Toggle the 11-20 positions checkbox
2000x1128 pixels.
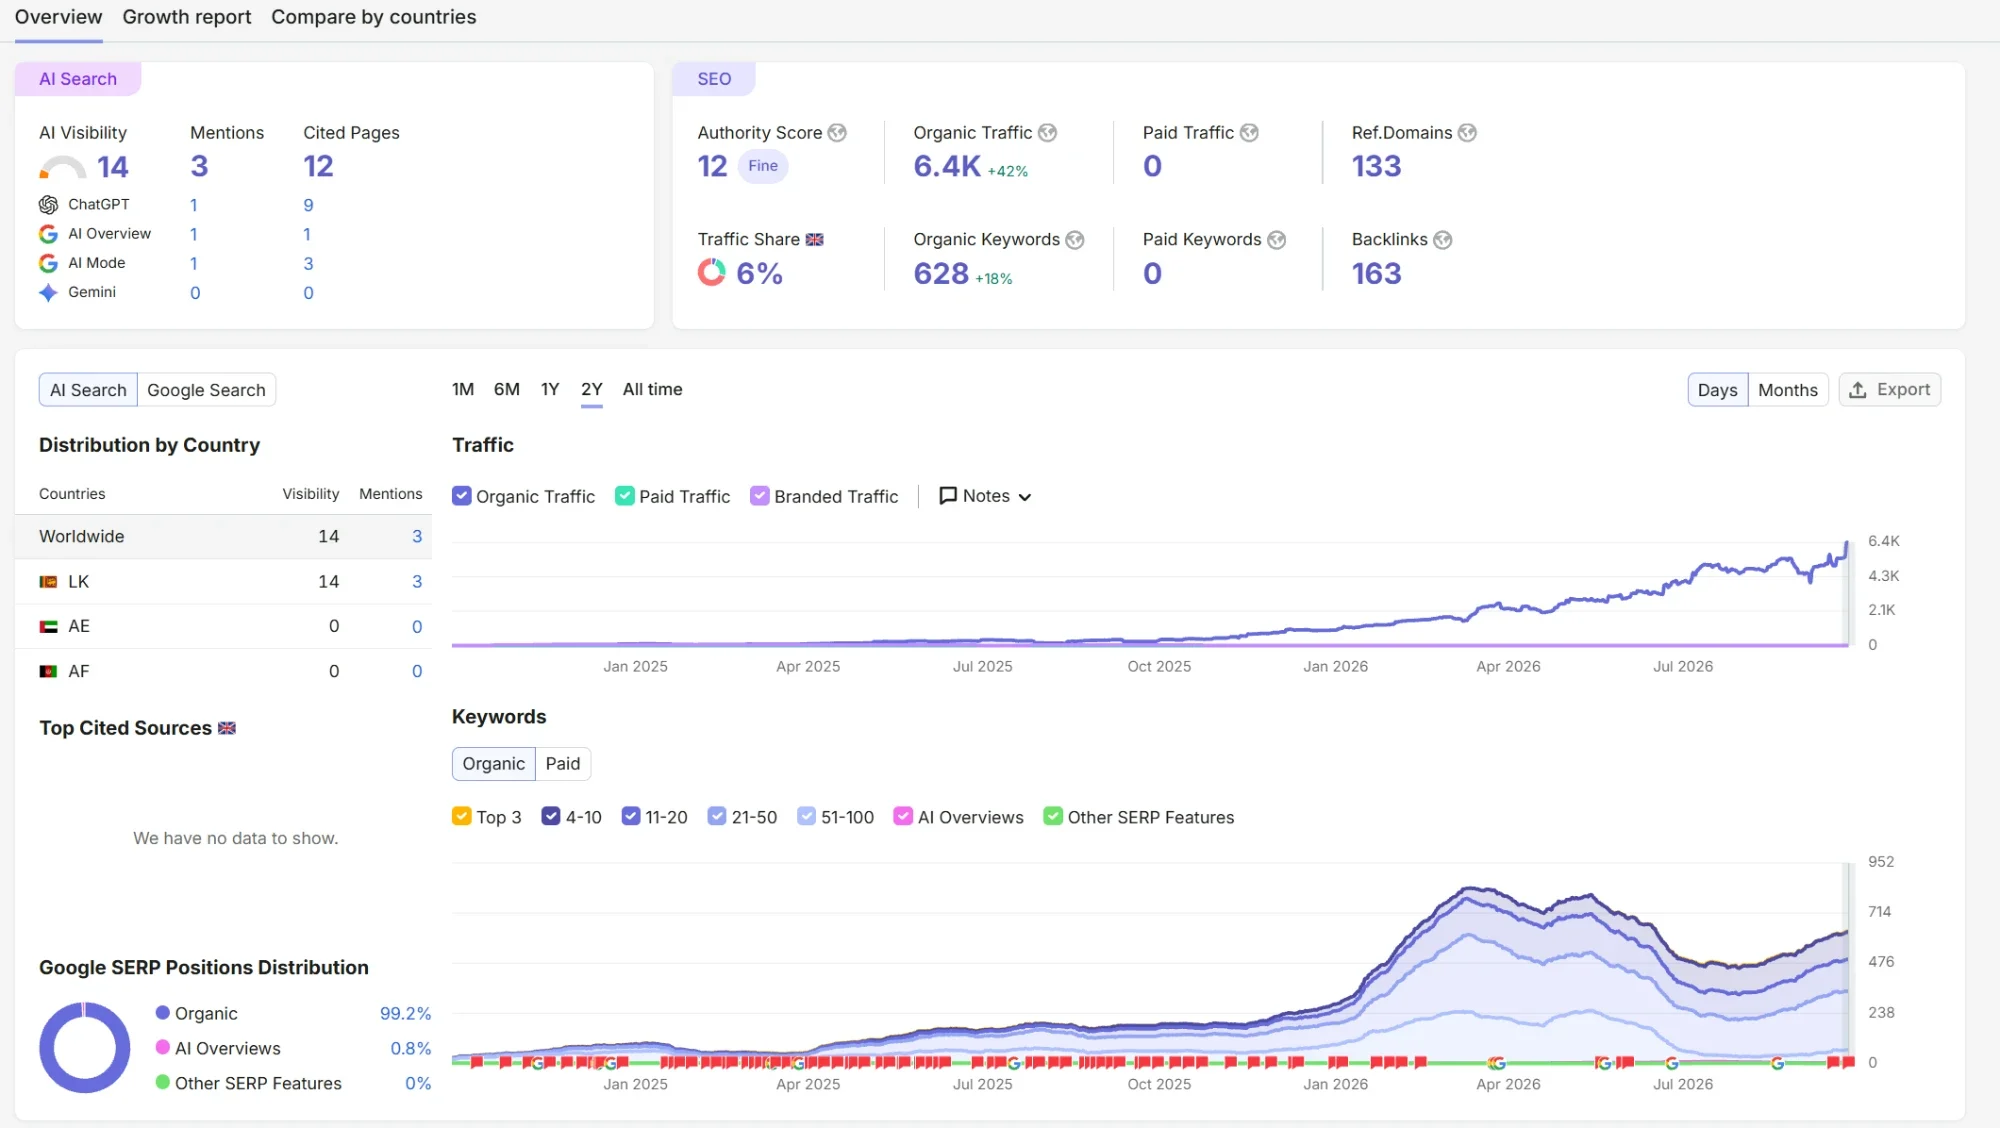pos(631,817)
